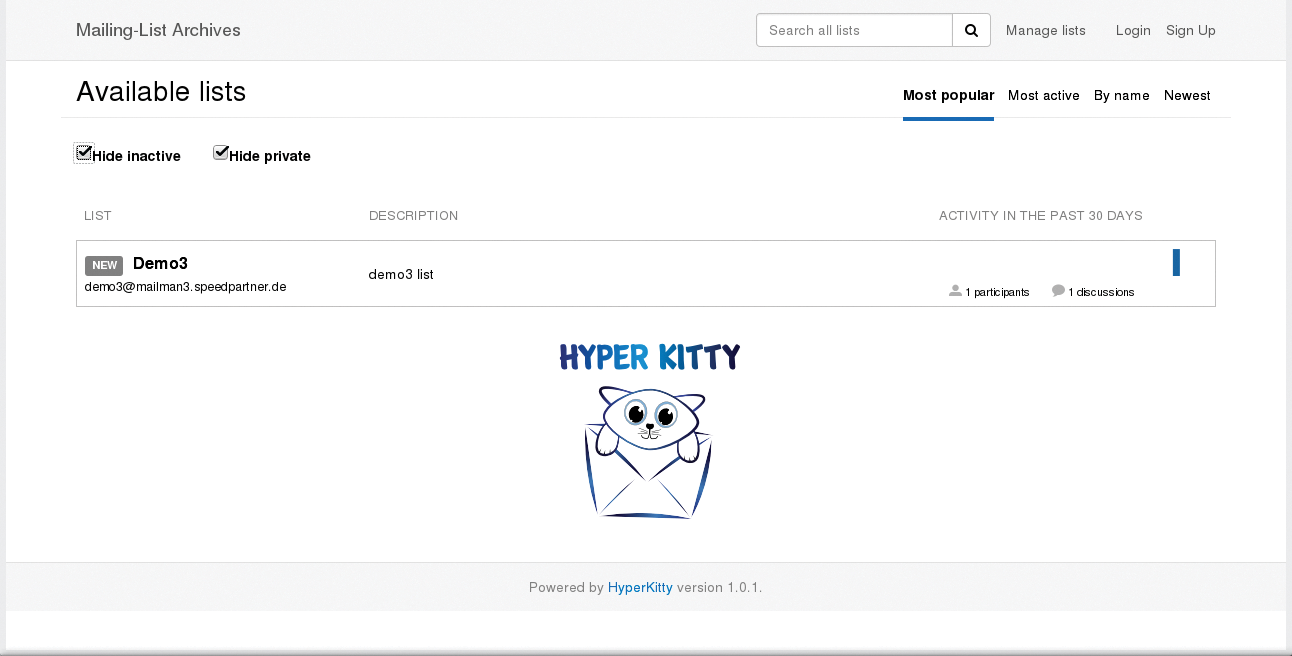Click the NEW badge on Demo3
This screenshot has height=656, width=1292.
click(104, 265)
